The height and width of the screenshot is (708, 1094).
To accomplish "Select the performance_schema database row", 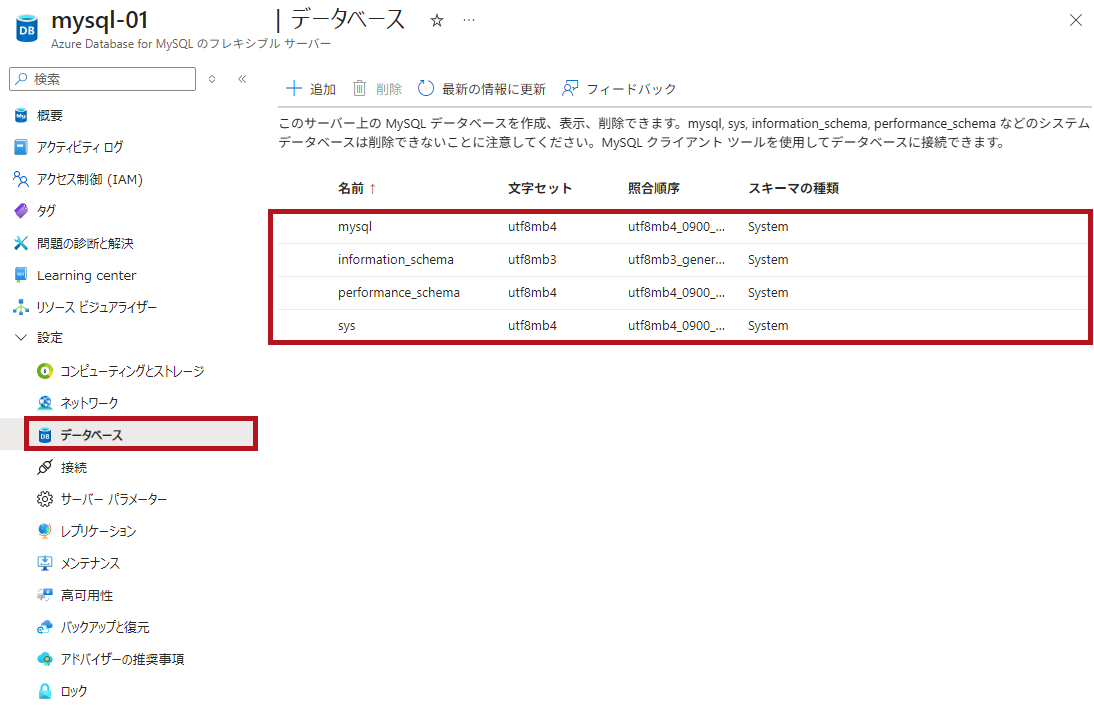I will (399, 293).
